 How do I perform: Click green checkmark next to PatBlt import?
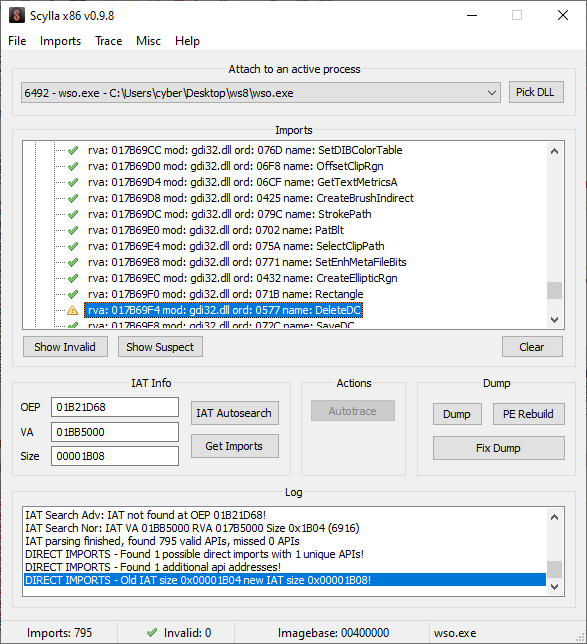click(x=73, y=230)
